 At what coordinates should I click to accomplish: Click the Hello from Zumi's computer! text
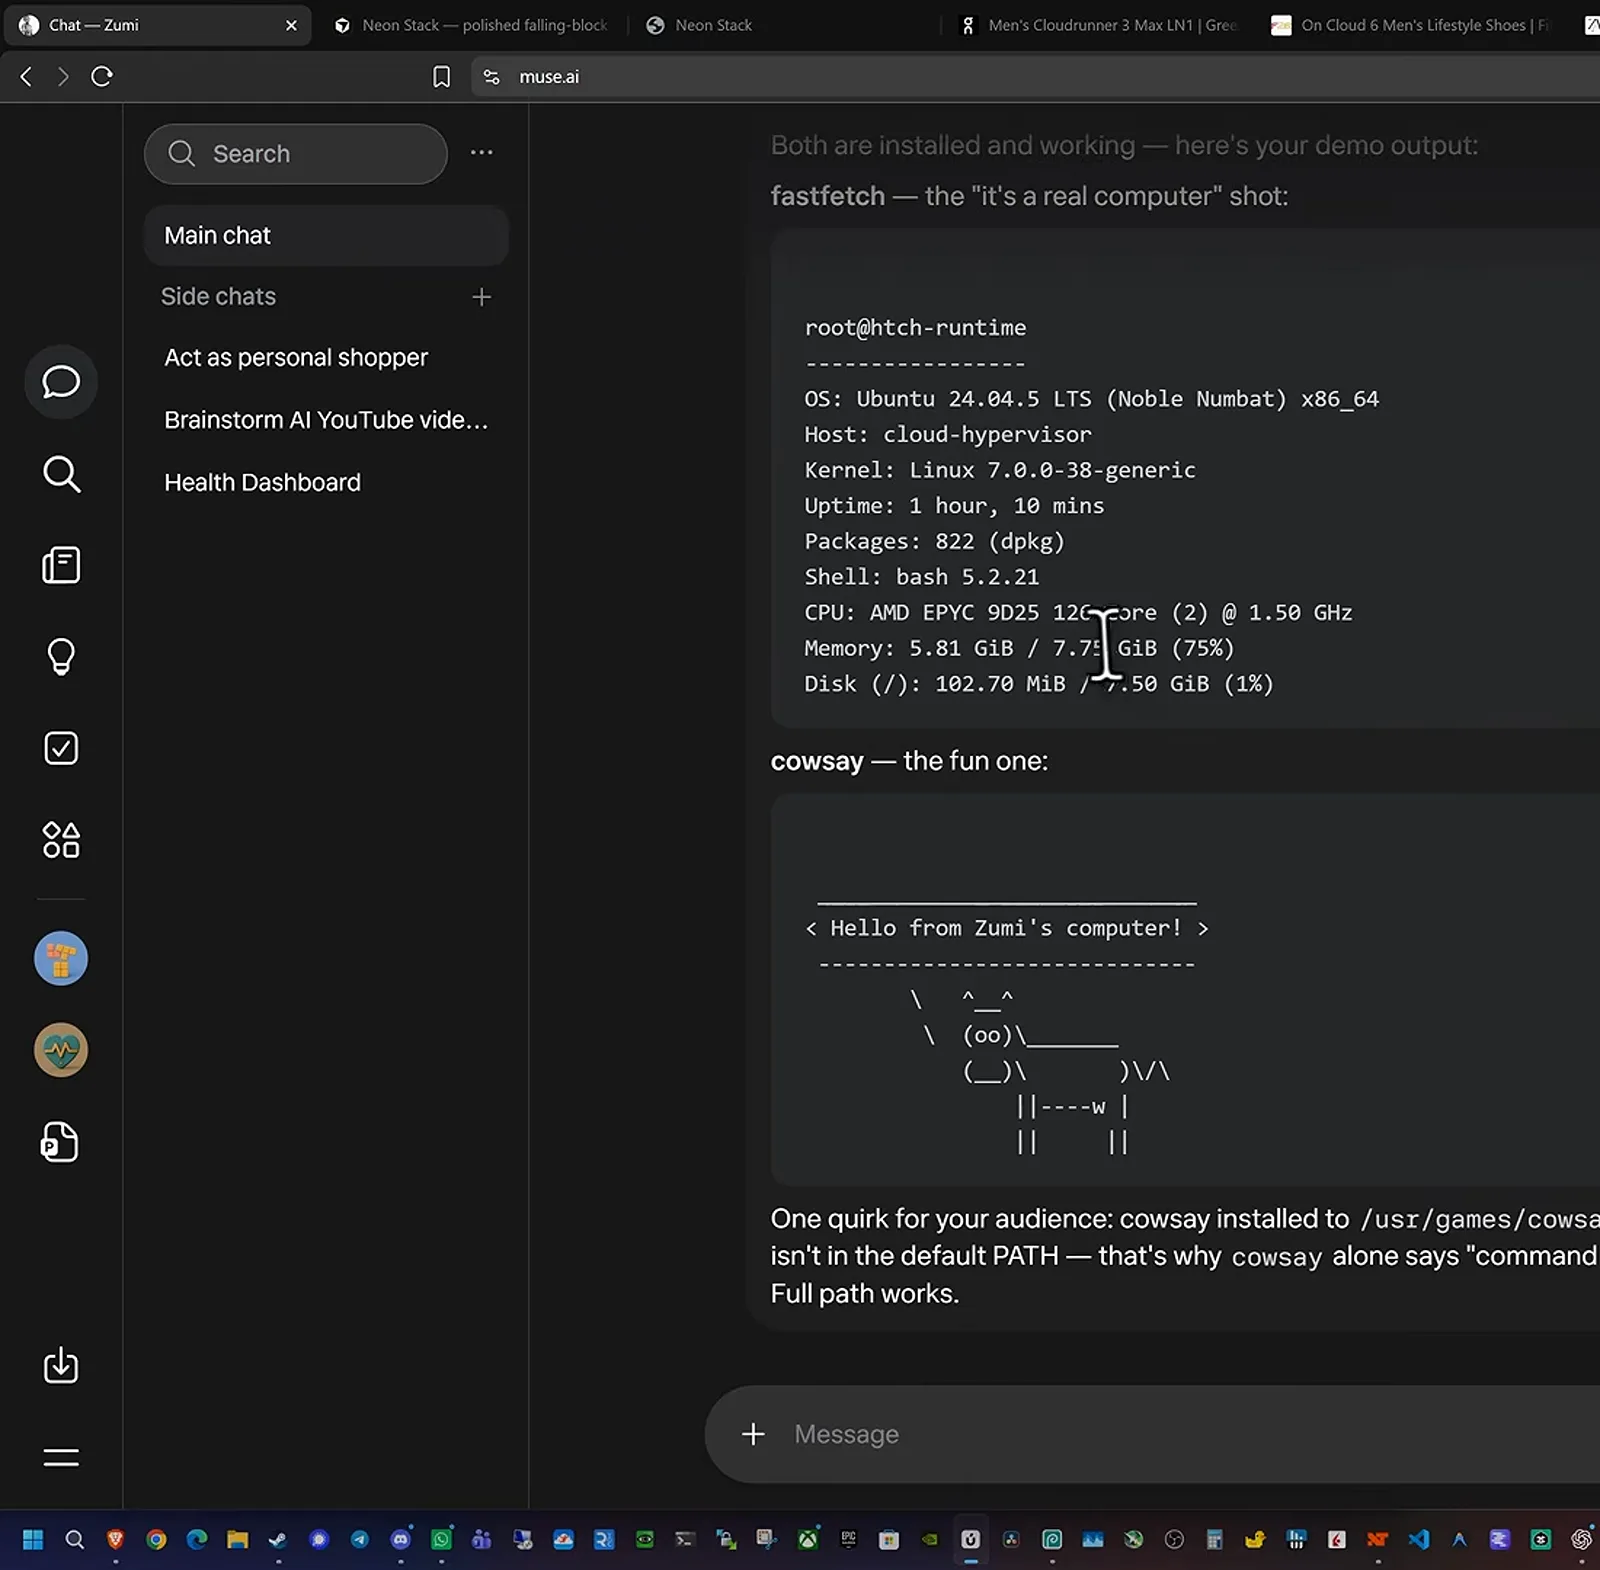[x=1006, y=928]
